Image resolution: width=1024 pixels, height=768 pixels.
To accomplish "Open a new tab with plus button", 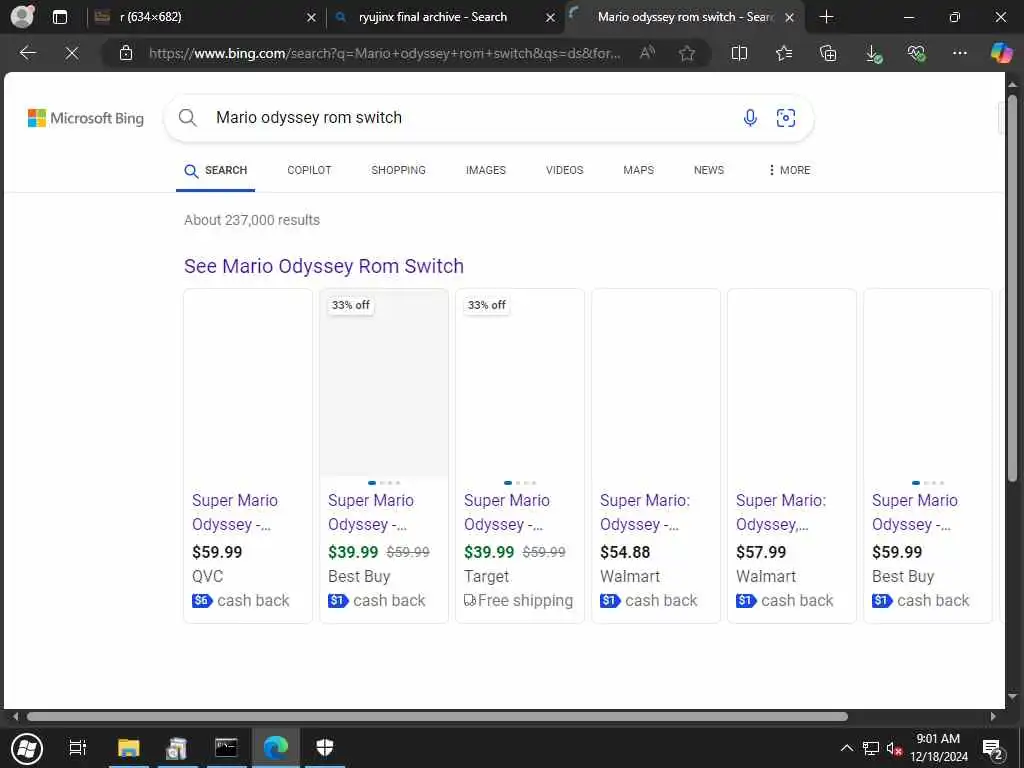I will point(826,17).
